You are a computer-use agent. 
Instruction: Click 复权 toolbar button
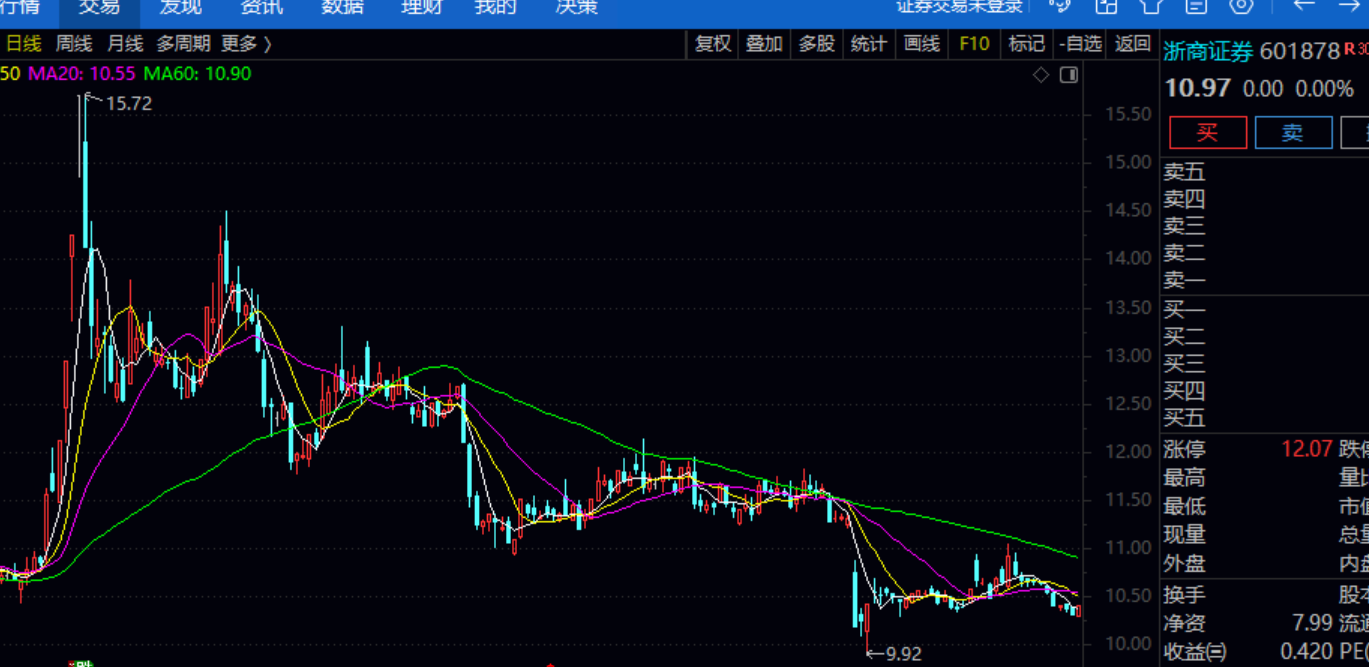713,44
